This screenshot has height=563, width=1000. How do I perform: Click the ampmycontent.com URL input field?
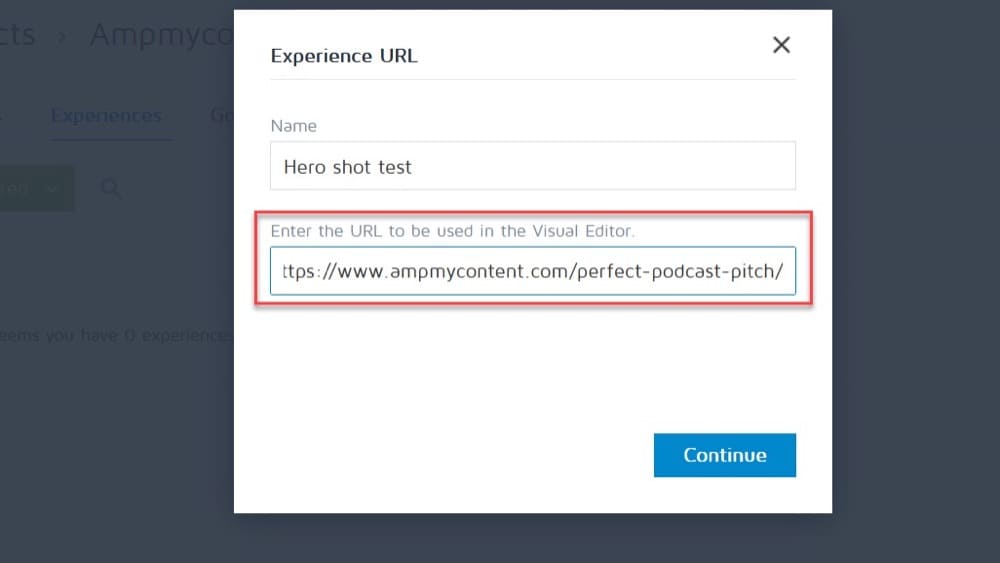tap(533, 271)
